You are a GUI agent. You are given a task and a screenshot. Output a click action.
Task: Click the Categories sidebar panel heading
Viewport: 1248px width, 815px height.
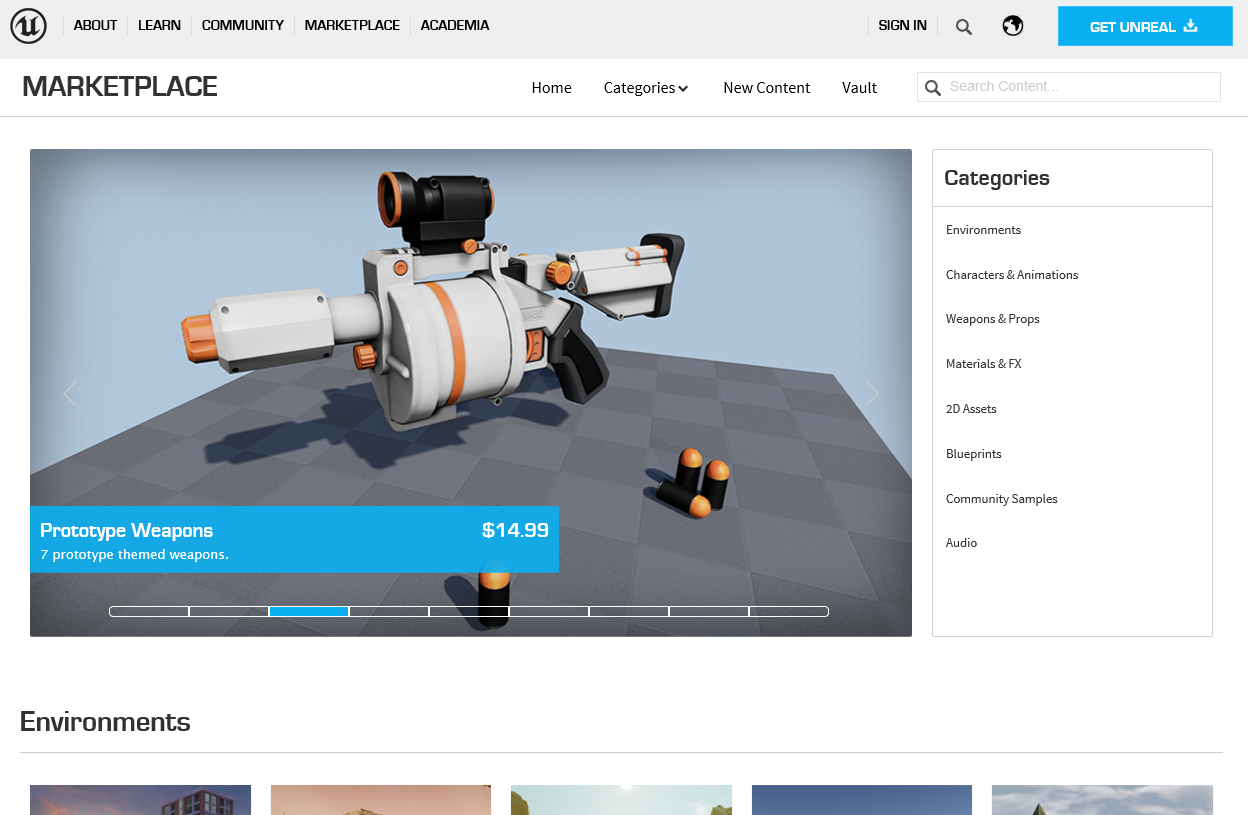point(997,178)
